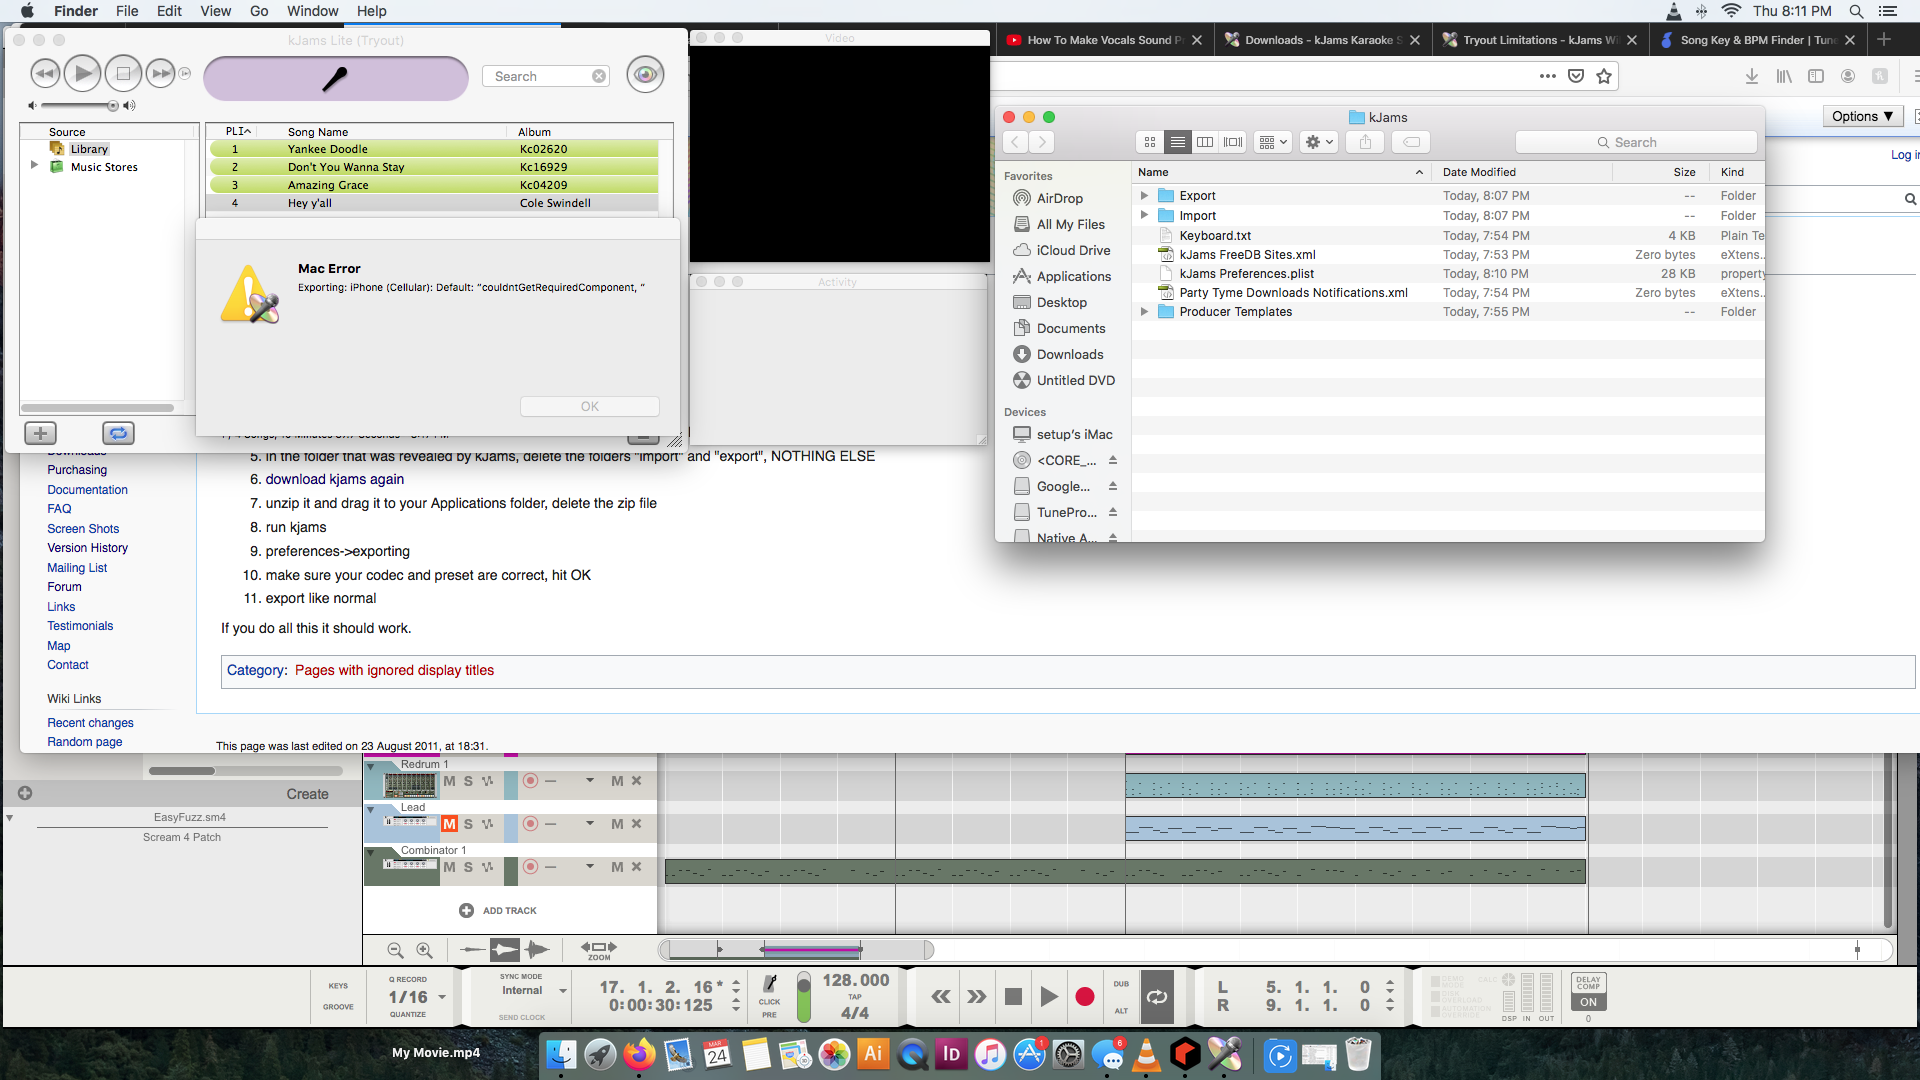Image resolution: width=1920 pixels, height=1080 pixels.
Task: Click the metronome Click button
Action: pos(769,986)
